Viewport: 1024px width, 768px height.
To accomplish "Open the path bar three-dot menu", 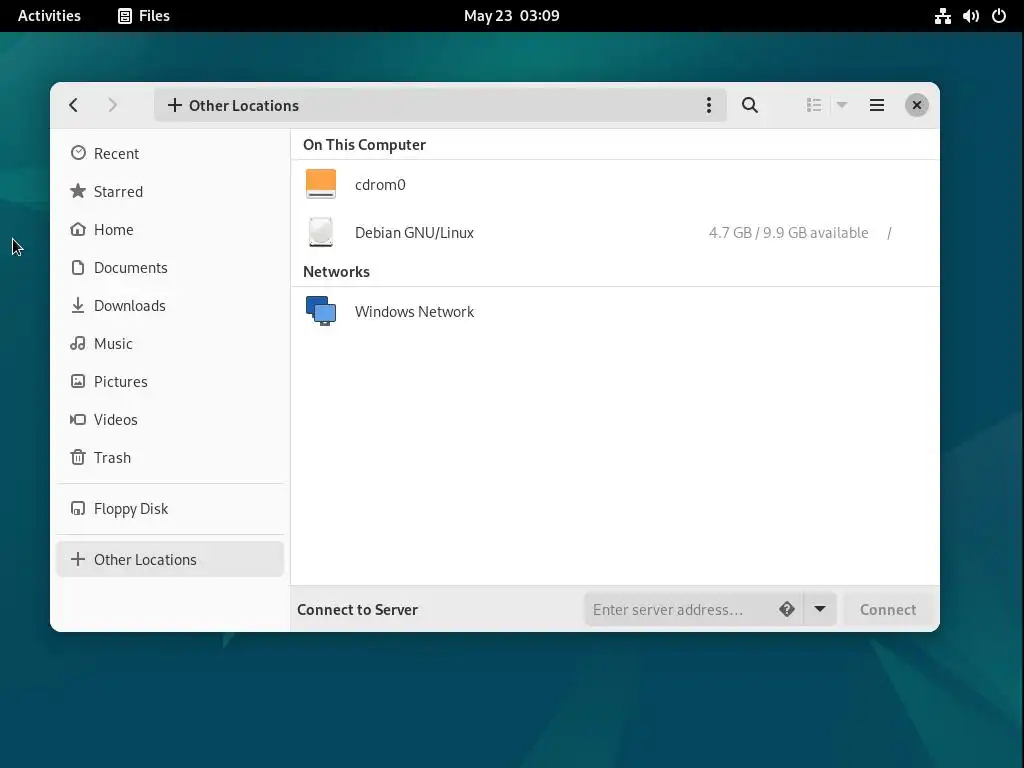I will point(709,105).
